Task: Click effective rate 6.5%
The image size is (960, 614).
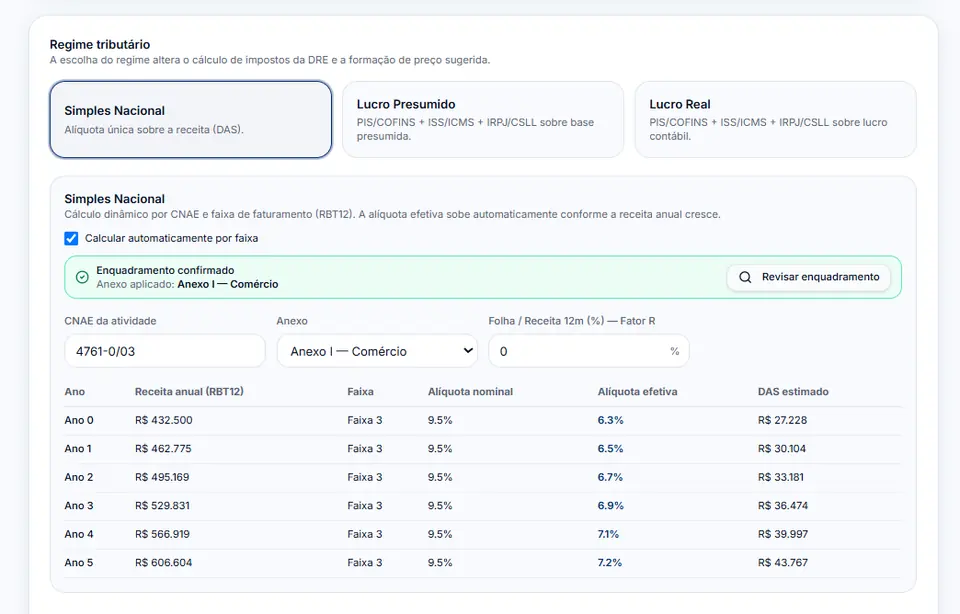Action: 610,449
